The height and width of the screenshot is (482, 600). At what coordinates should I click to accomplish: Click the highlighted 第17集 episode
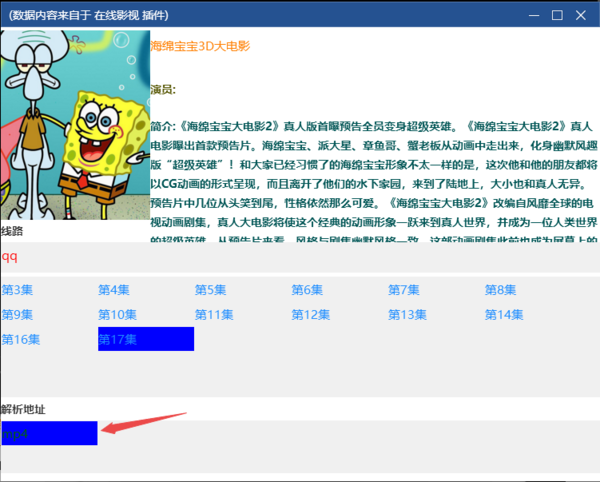[146, 339]
